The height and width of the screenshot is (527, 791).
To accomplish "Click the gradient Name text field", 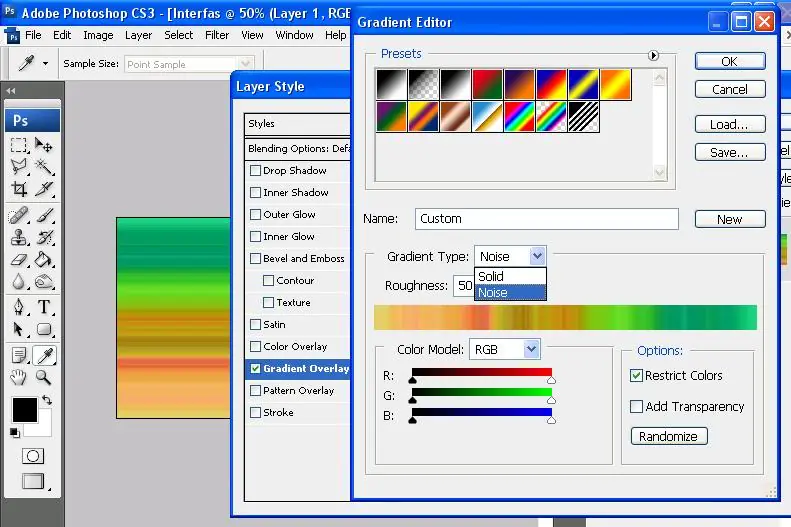I will pyautogui.click(x=545, y=219).
